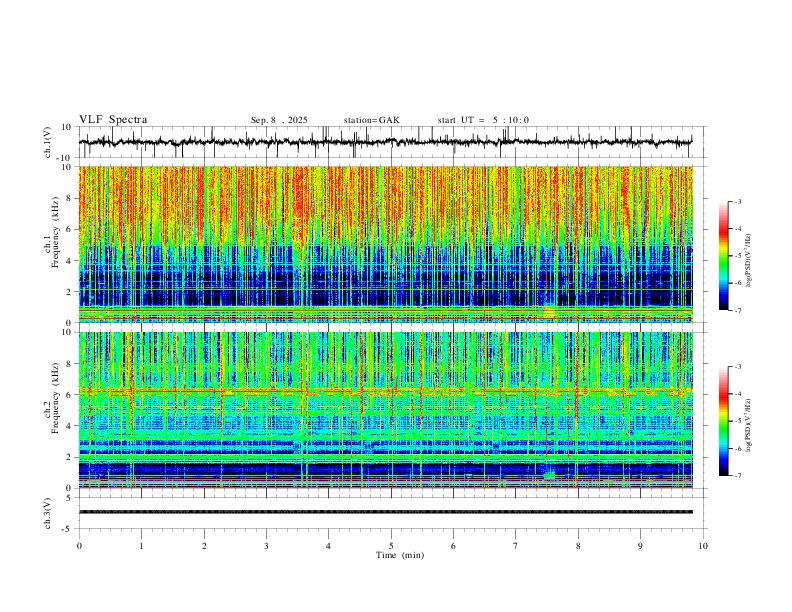Click the "1" tick on the Time axis

(141, 546)
